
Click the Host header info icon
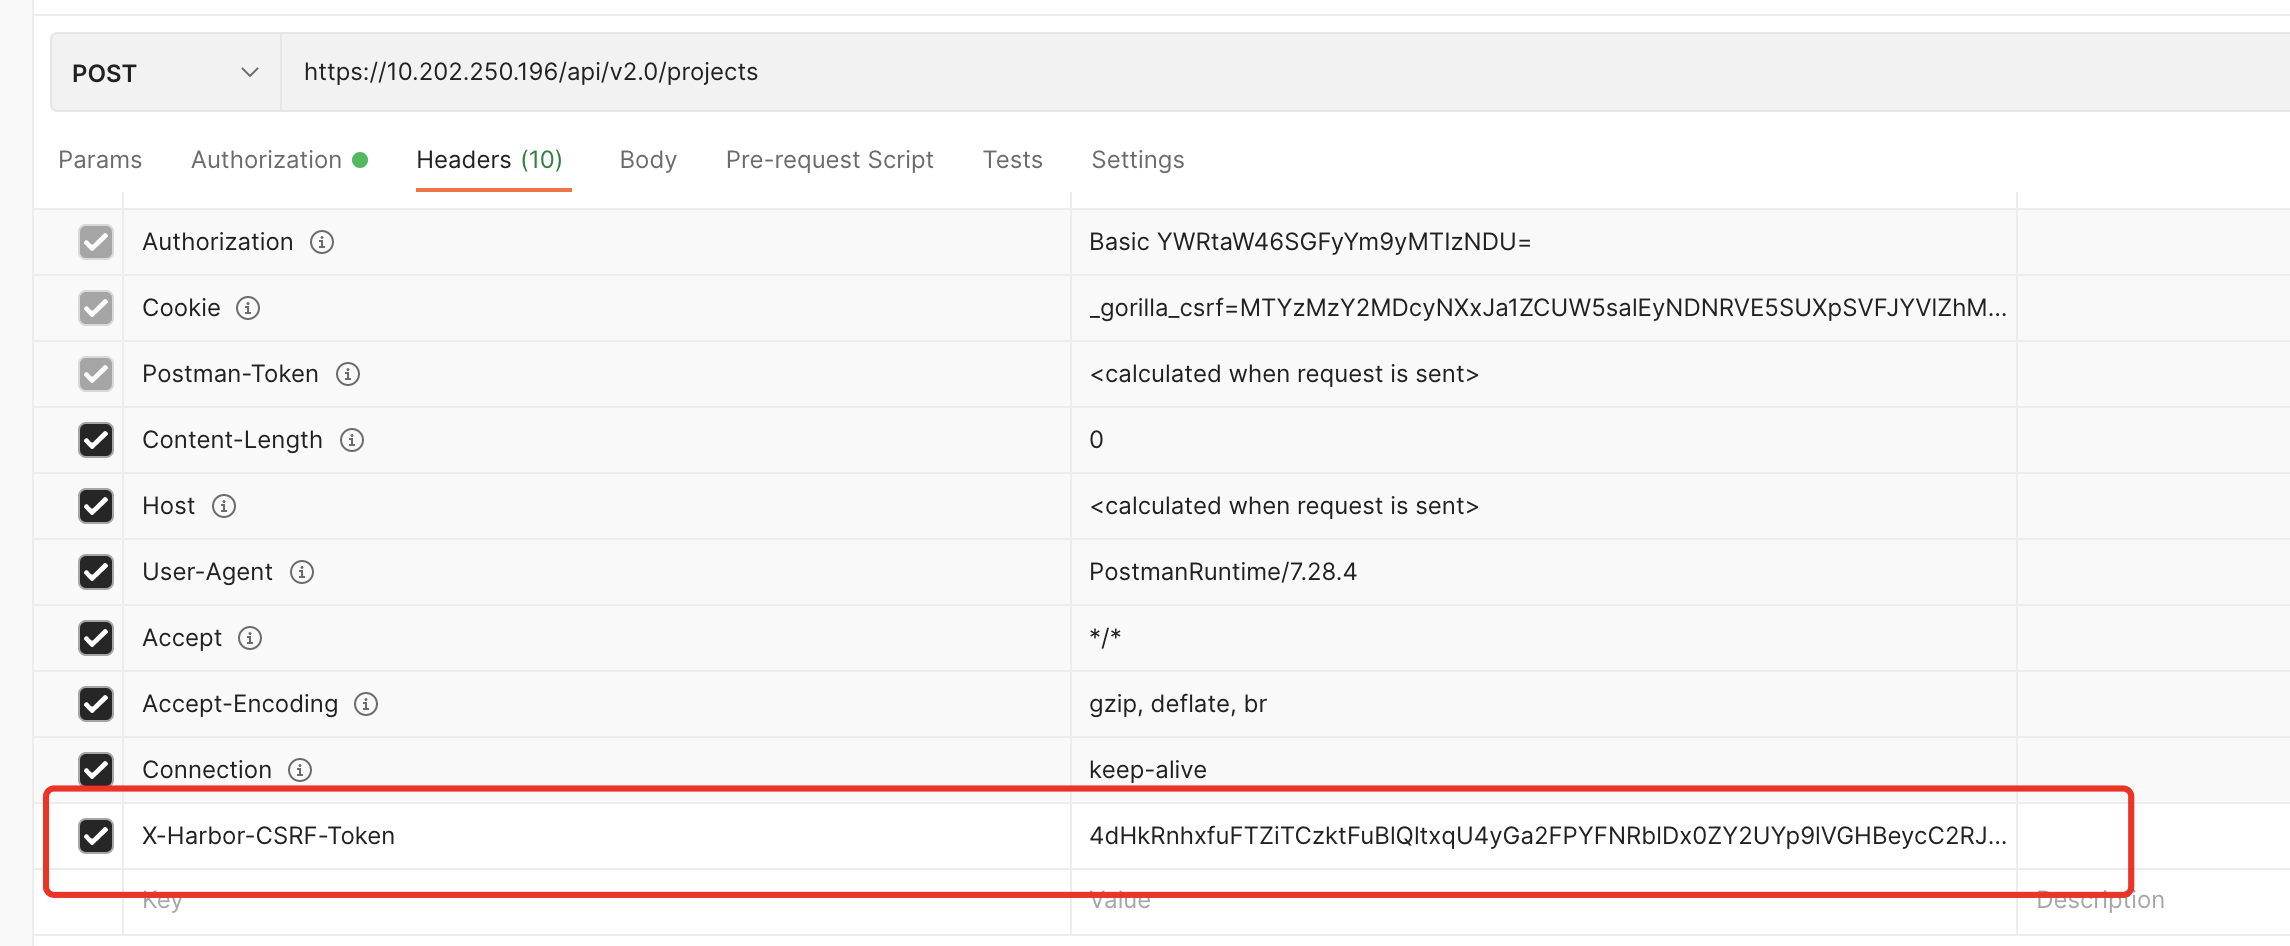pyautogui.click(x=222, y=506)
